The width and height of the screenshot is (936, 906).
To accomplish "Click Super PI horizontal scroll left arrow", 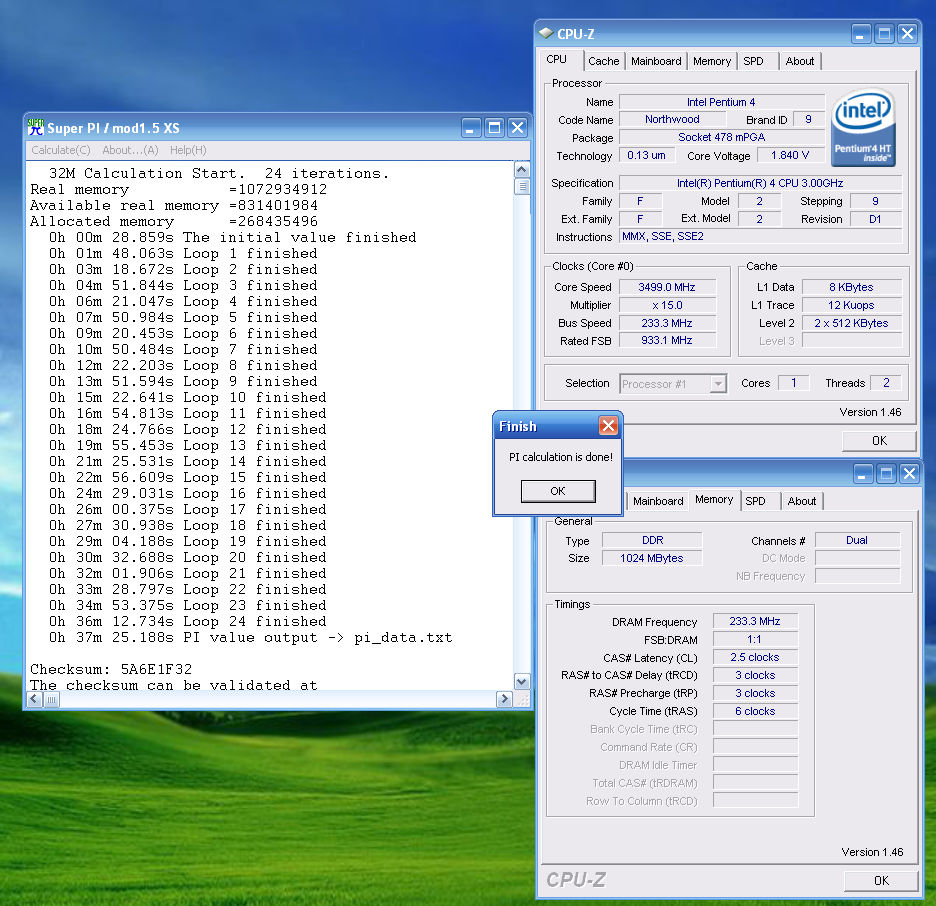I will (x=35, y=699).
